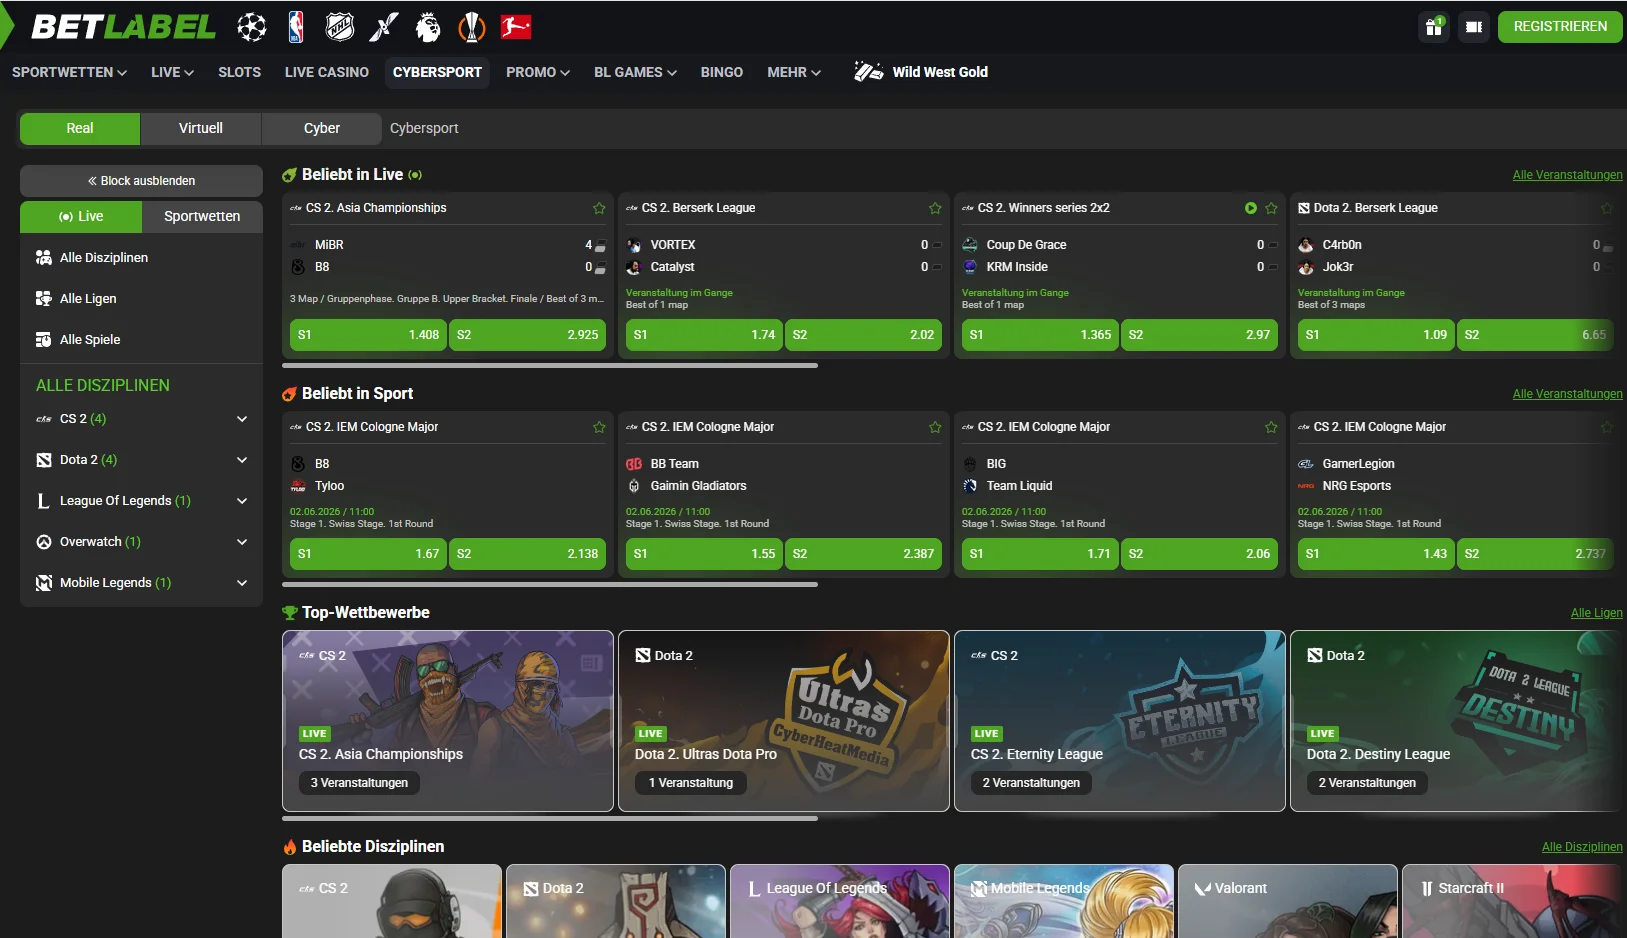Favorite the C4rb0n vs Jok3r match

pyautogui.click(x=1607, y=208)
